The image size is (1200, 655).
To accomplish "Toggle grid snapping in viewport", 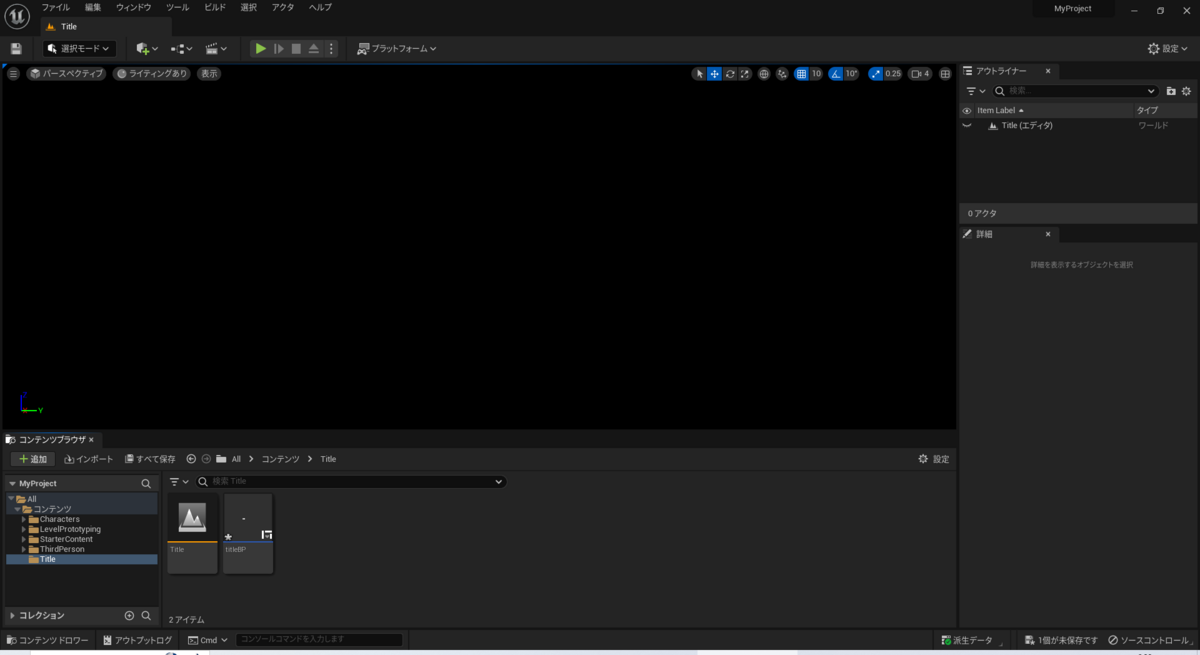I will coord(801,74).
